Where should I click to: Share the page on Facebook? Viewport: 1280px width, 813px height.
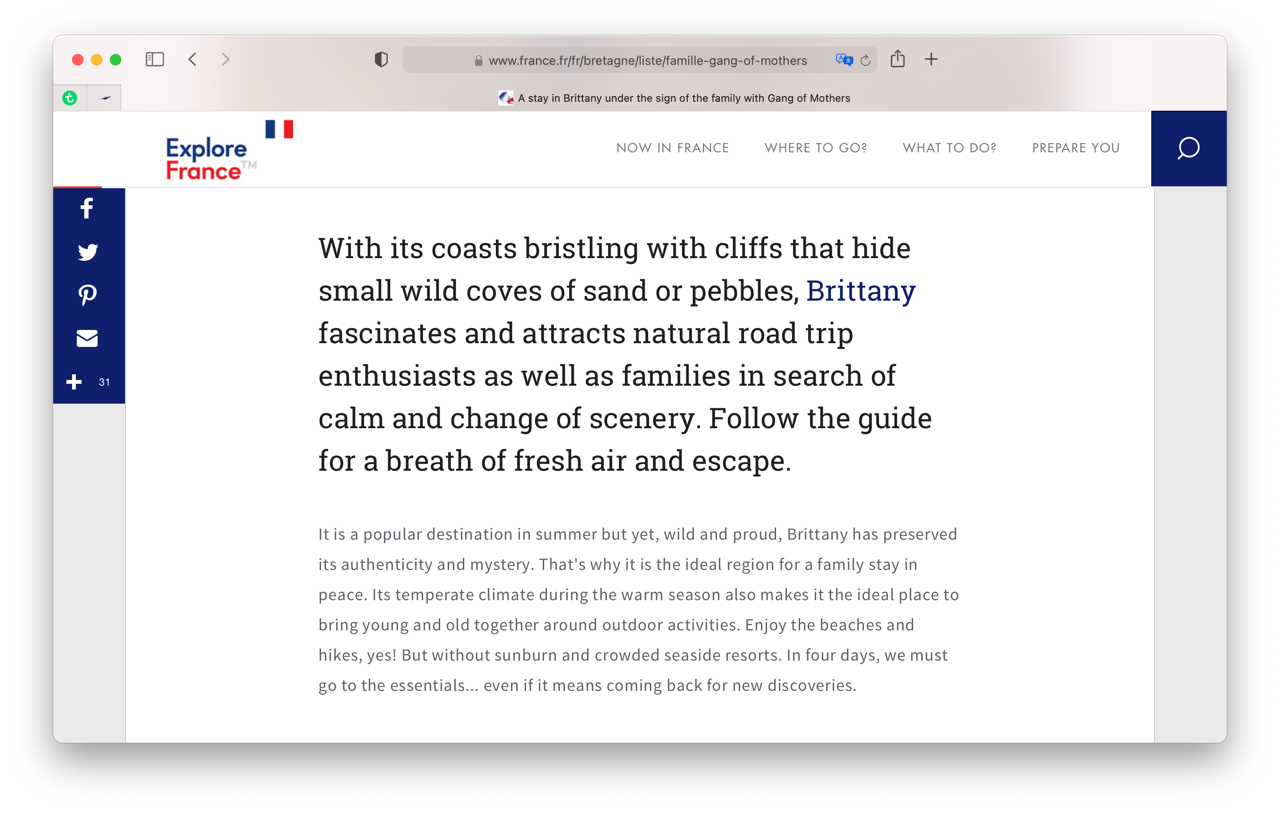[x=87, y=208]
